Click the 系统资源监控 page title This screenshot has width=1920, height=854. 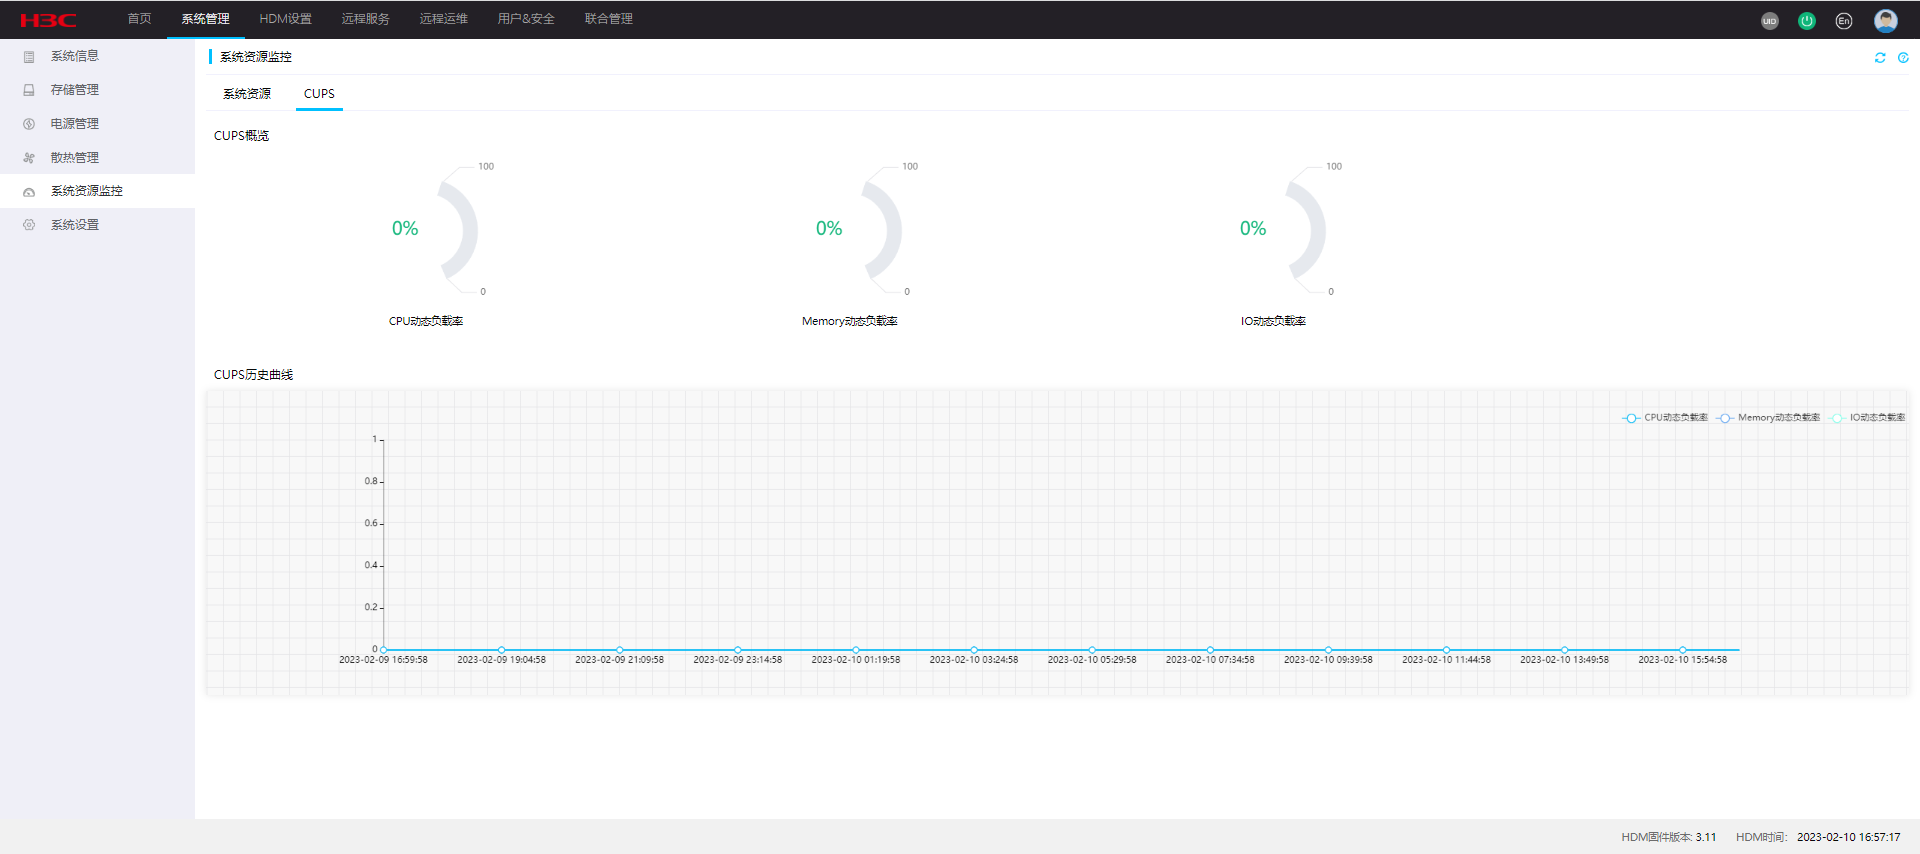coord(256,57)
